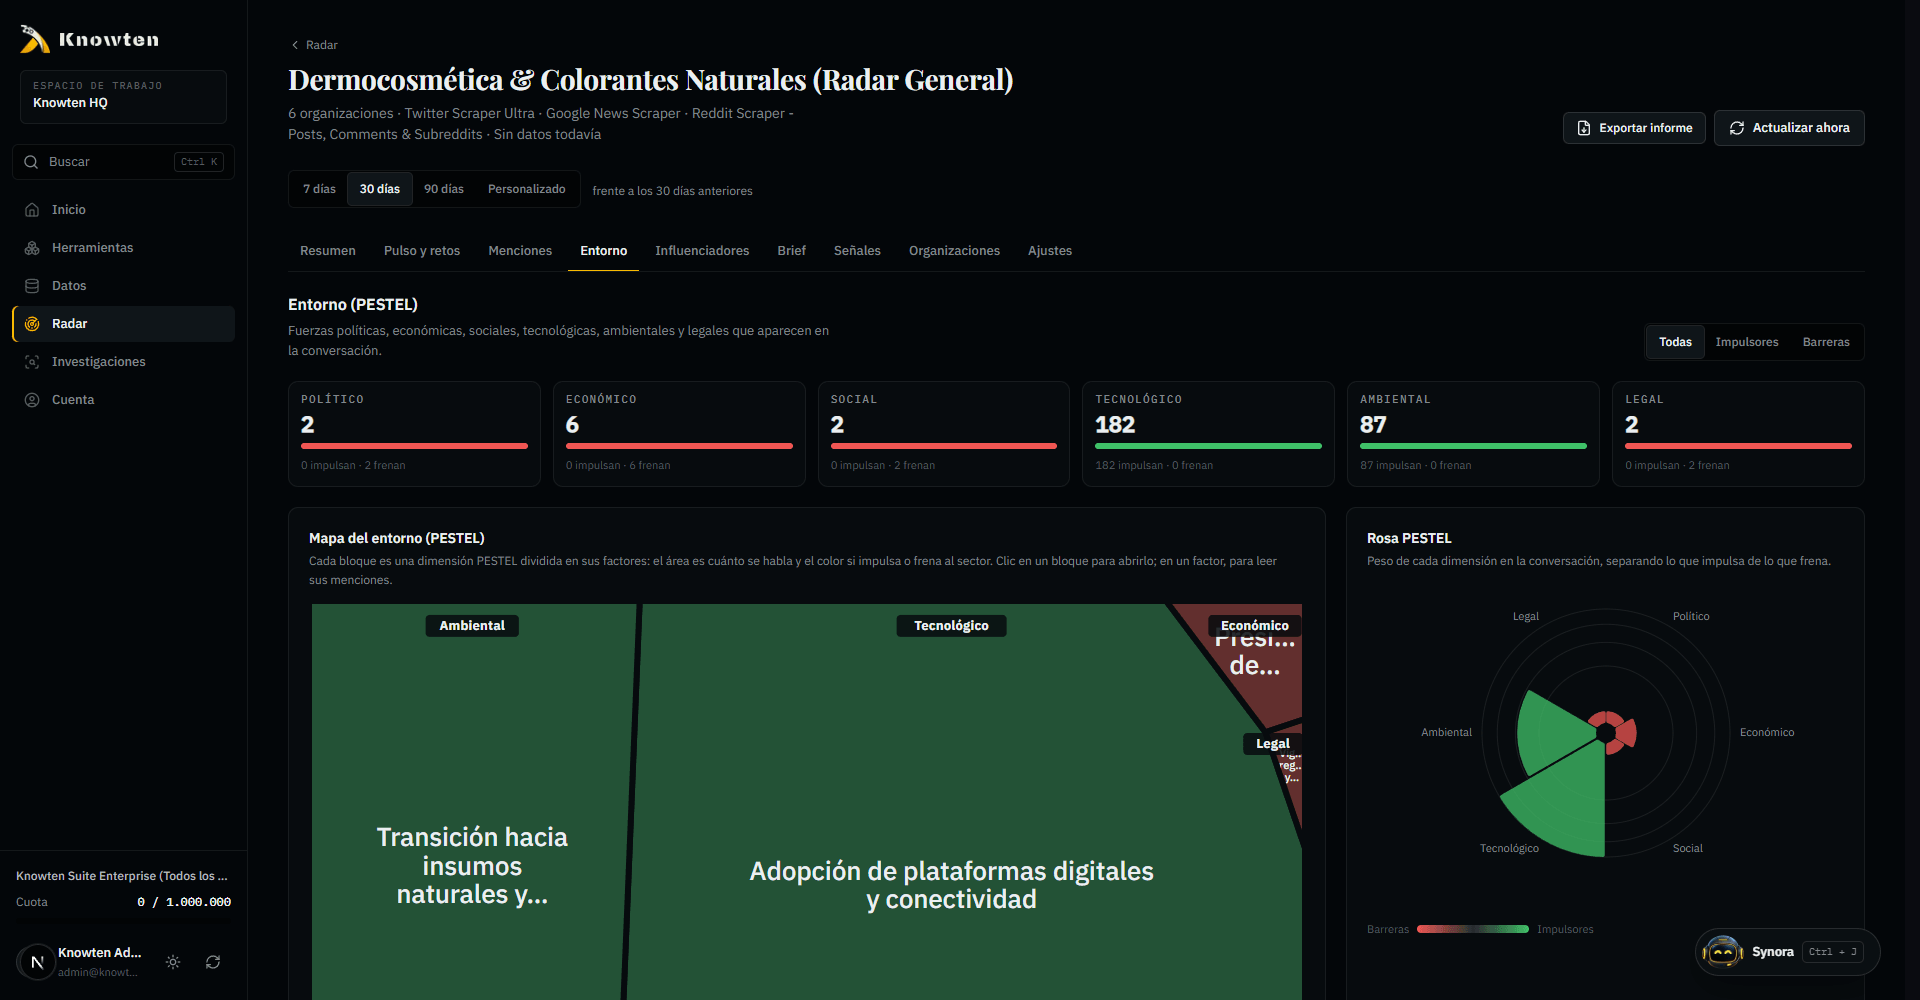This screenshot has height=1000, width=1920.
Task: Click the Investigaciones scan icon
Action: pyautogui.click(x=32, y=362)
